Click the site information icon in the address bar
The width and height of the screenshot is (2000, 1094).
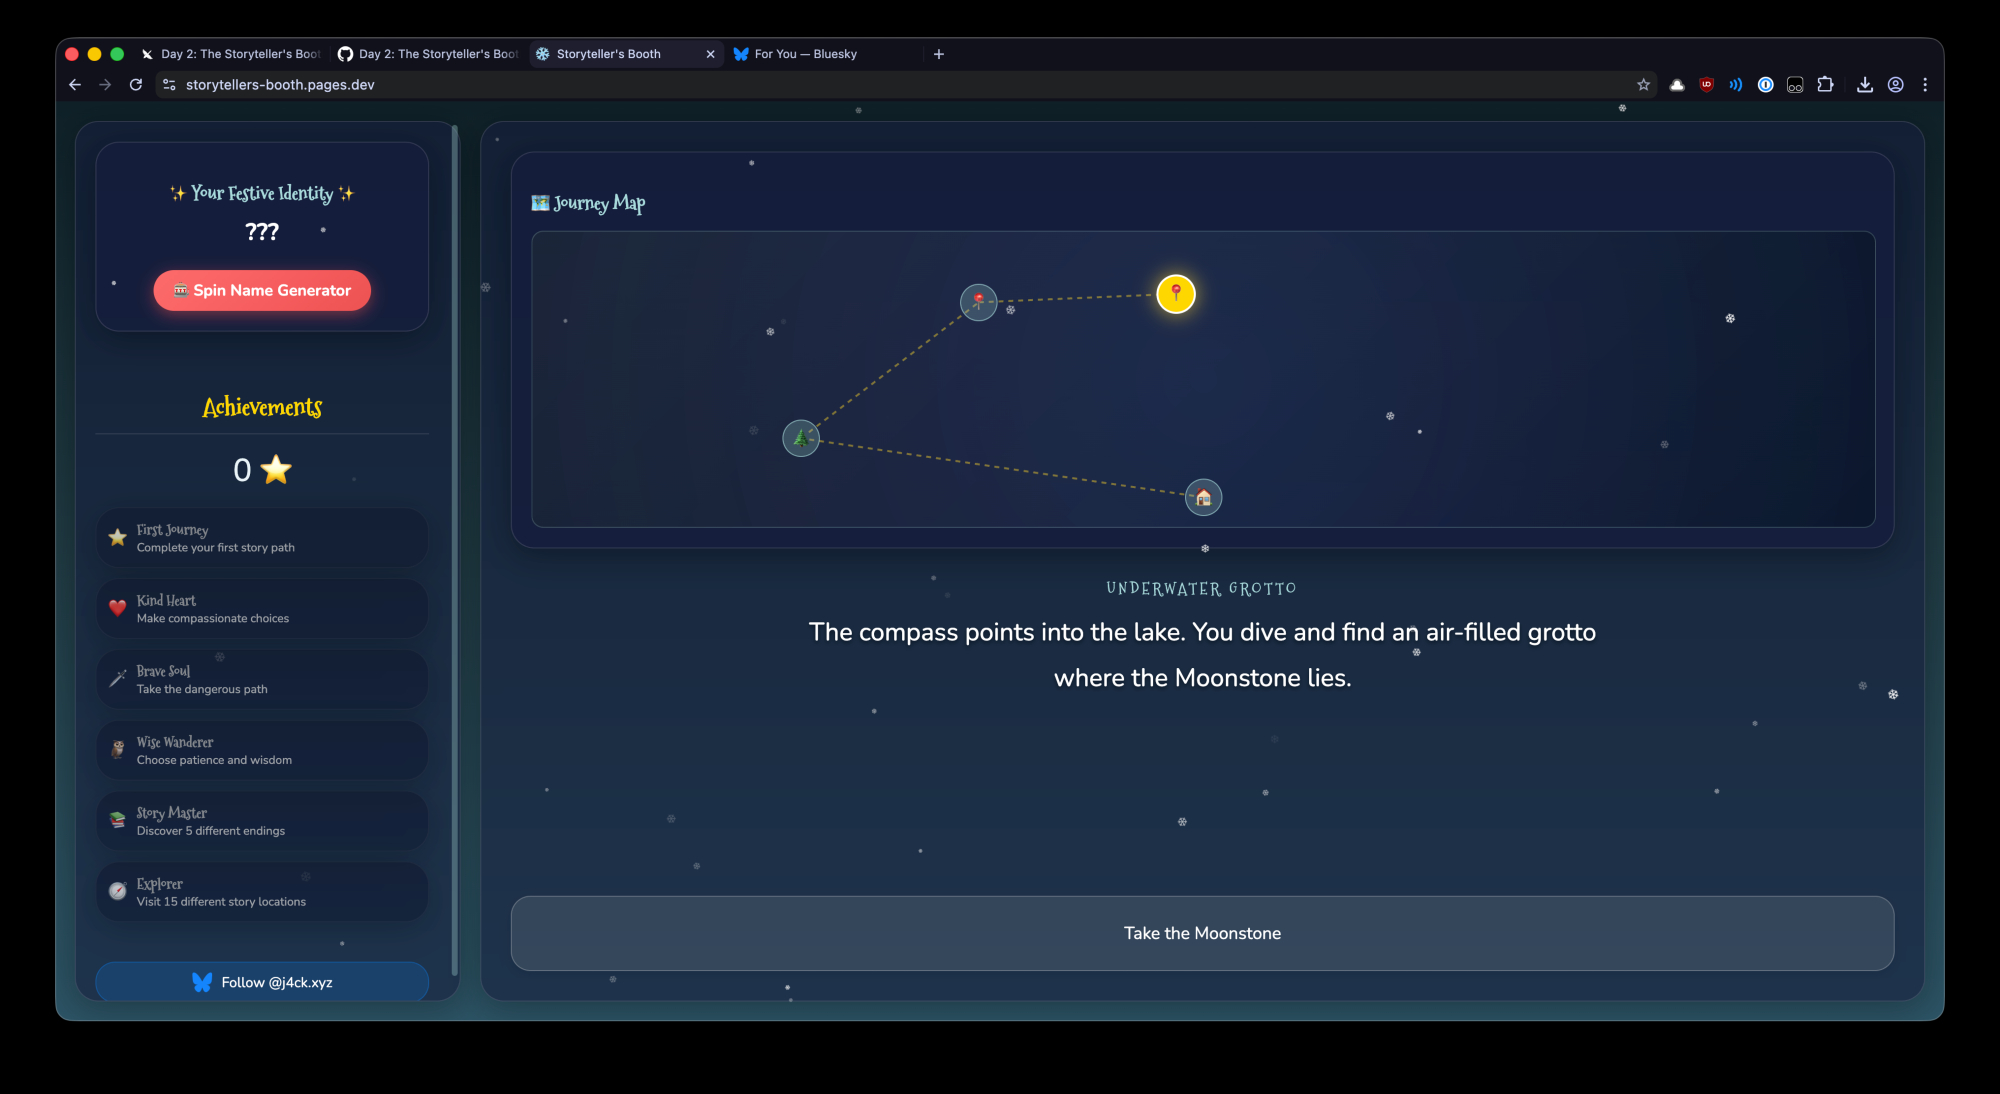(x=169, y=85)
